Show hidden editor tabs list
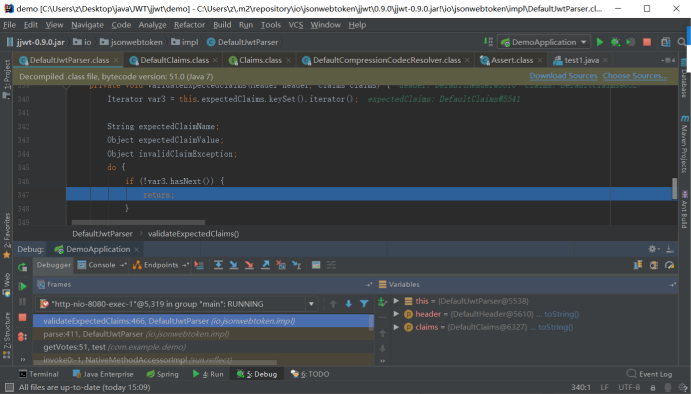 tap(668, 60)
